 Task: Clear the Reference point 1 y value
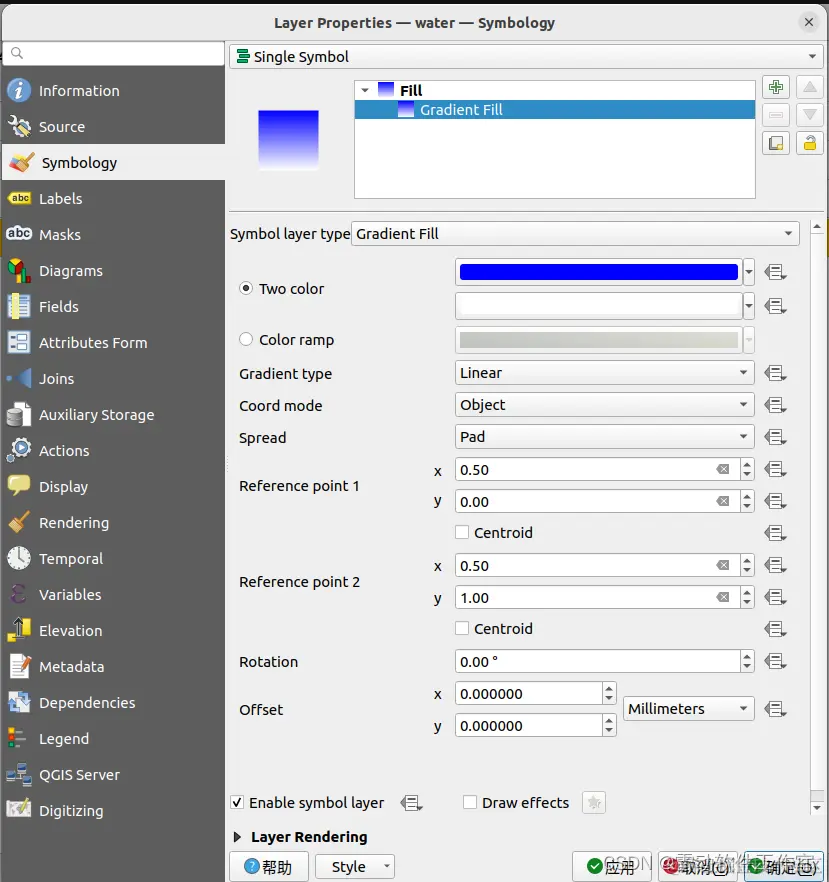[x=723, y=502]
